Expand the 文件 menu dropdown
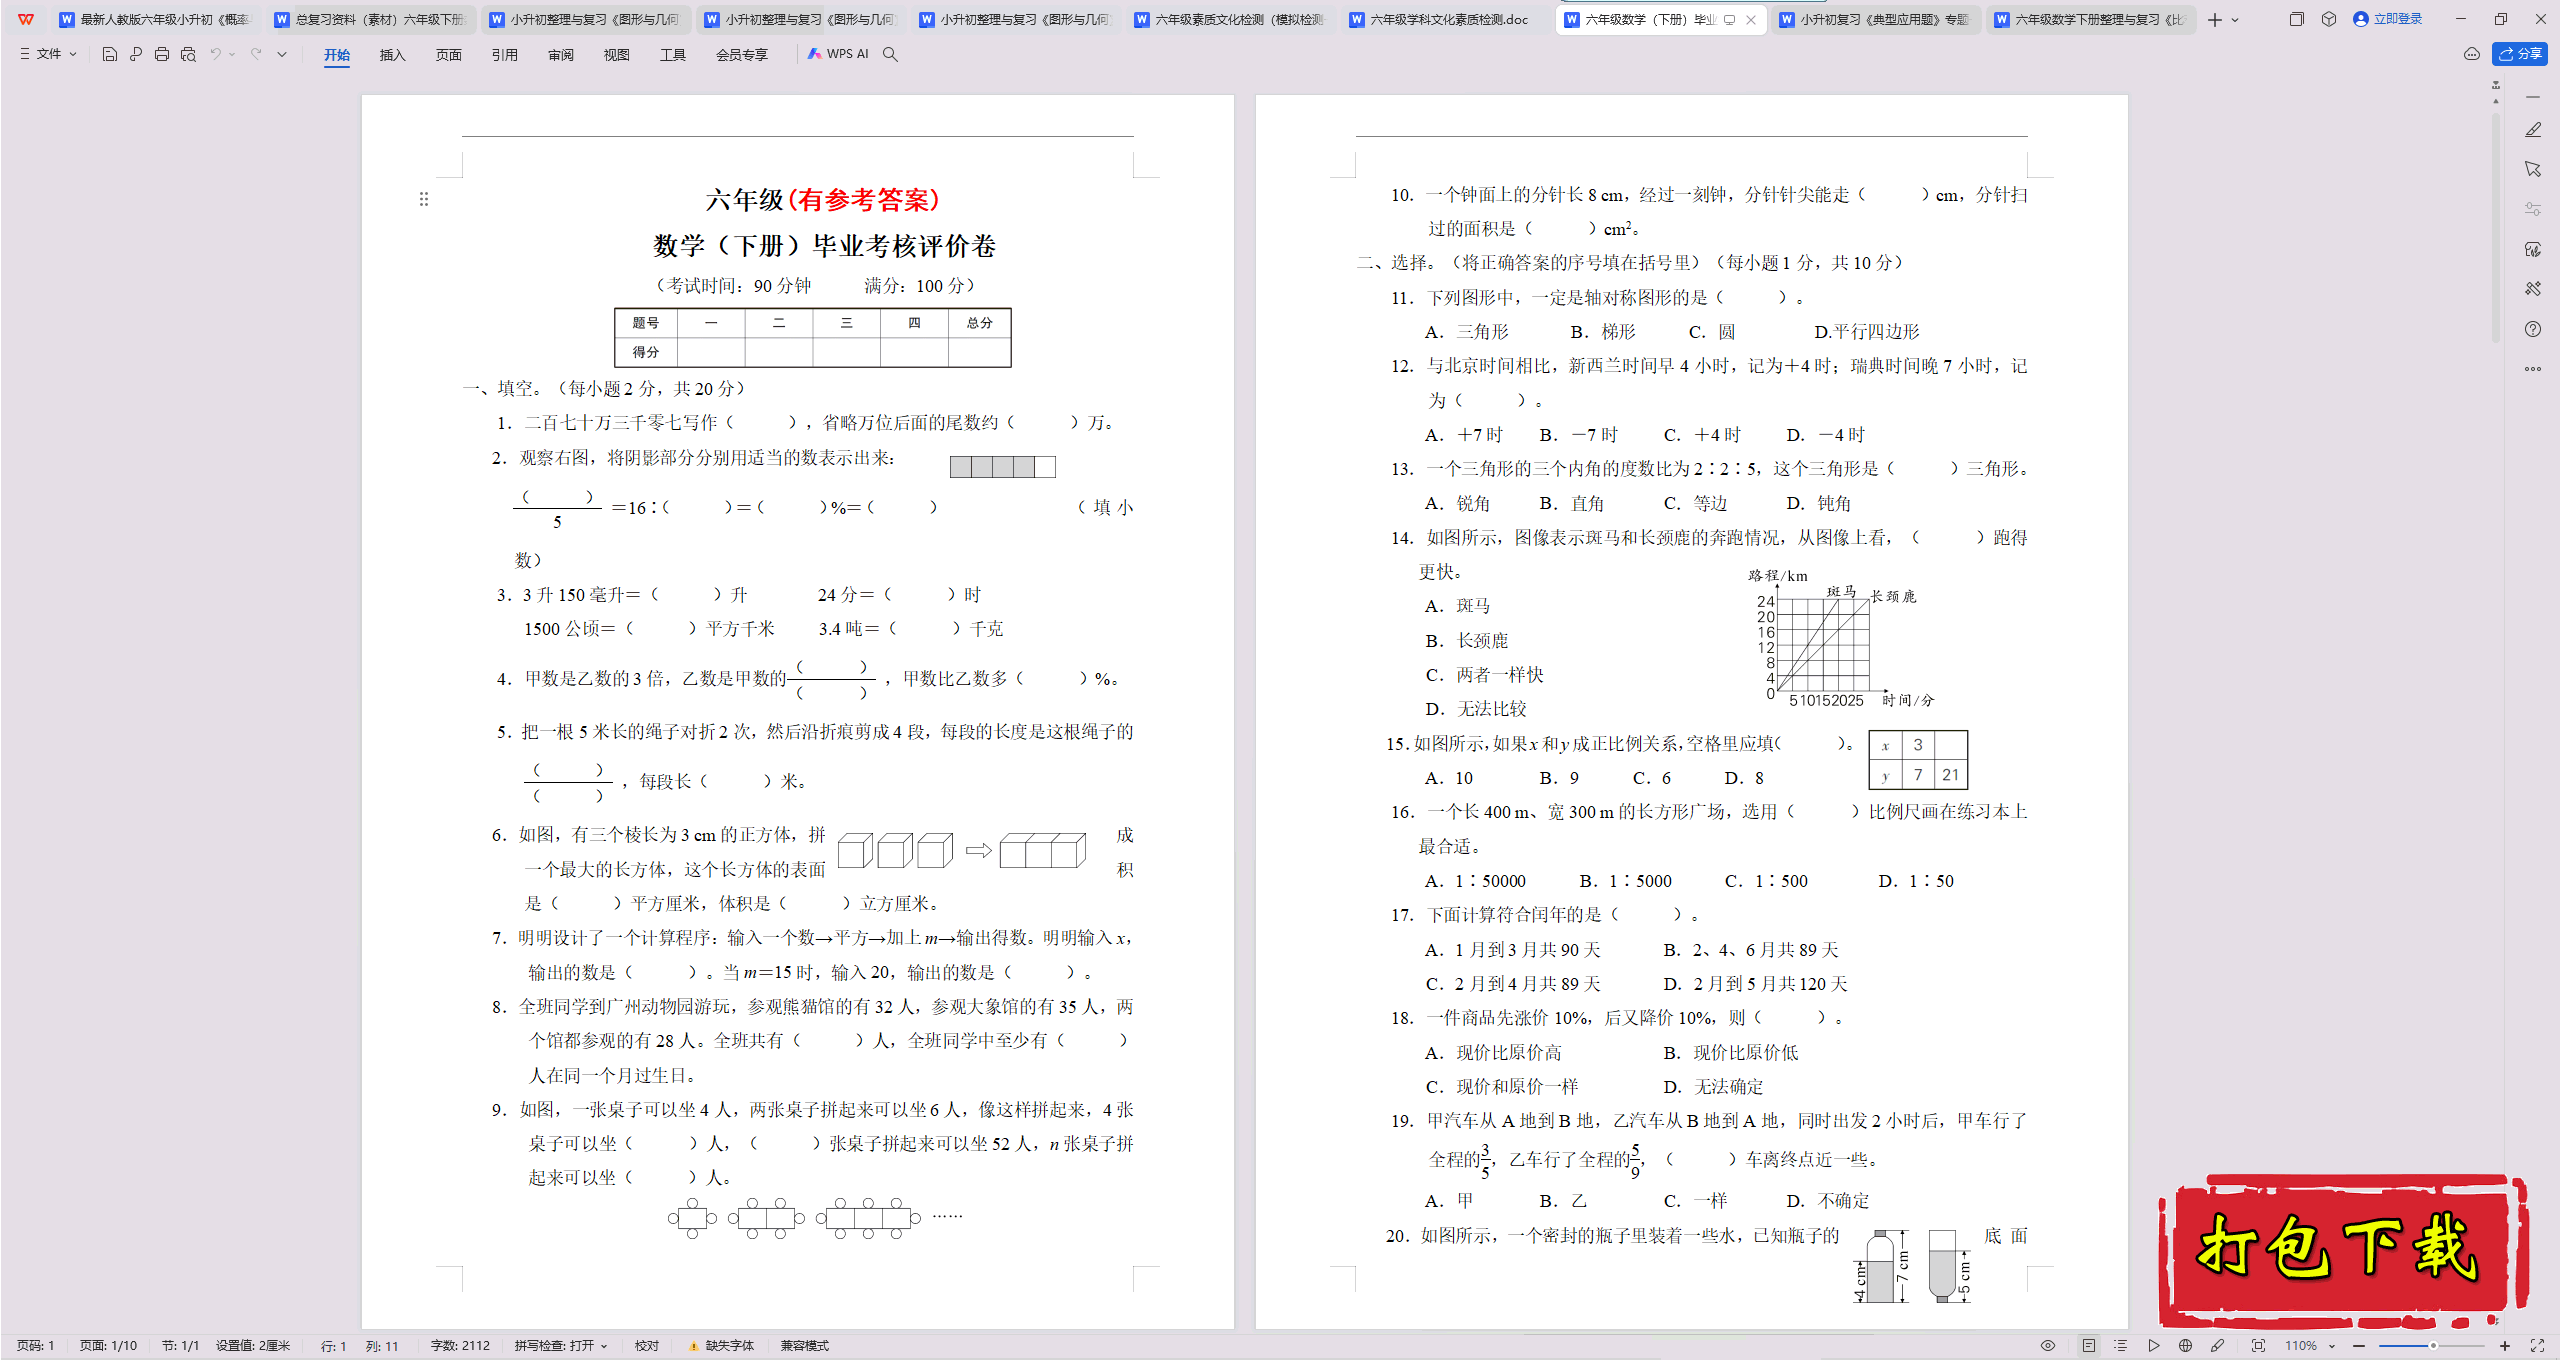The width and height of the screenshot is (2560, 1360). (x=48, y=54)
